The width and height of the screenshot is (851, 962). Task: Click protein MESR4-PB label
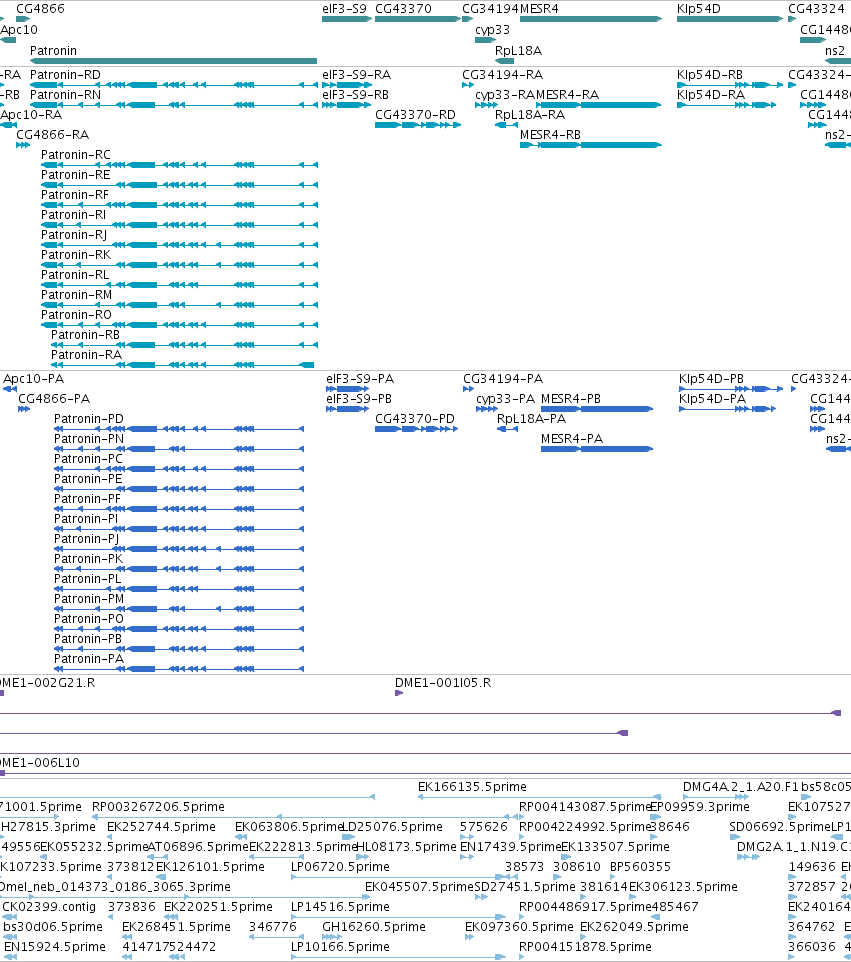571,399
